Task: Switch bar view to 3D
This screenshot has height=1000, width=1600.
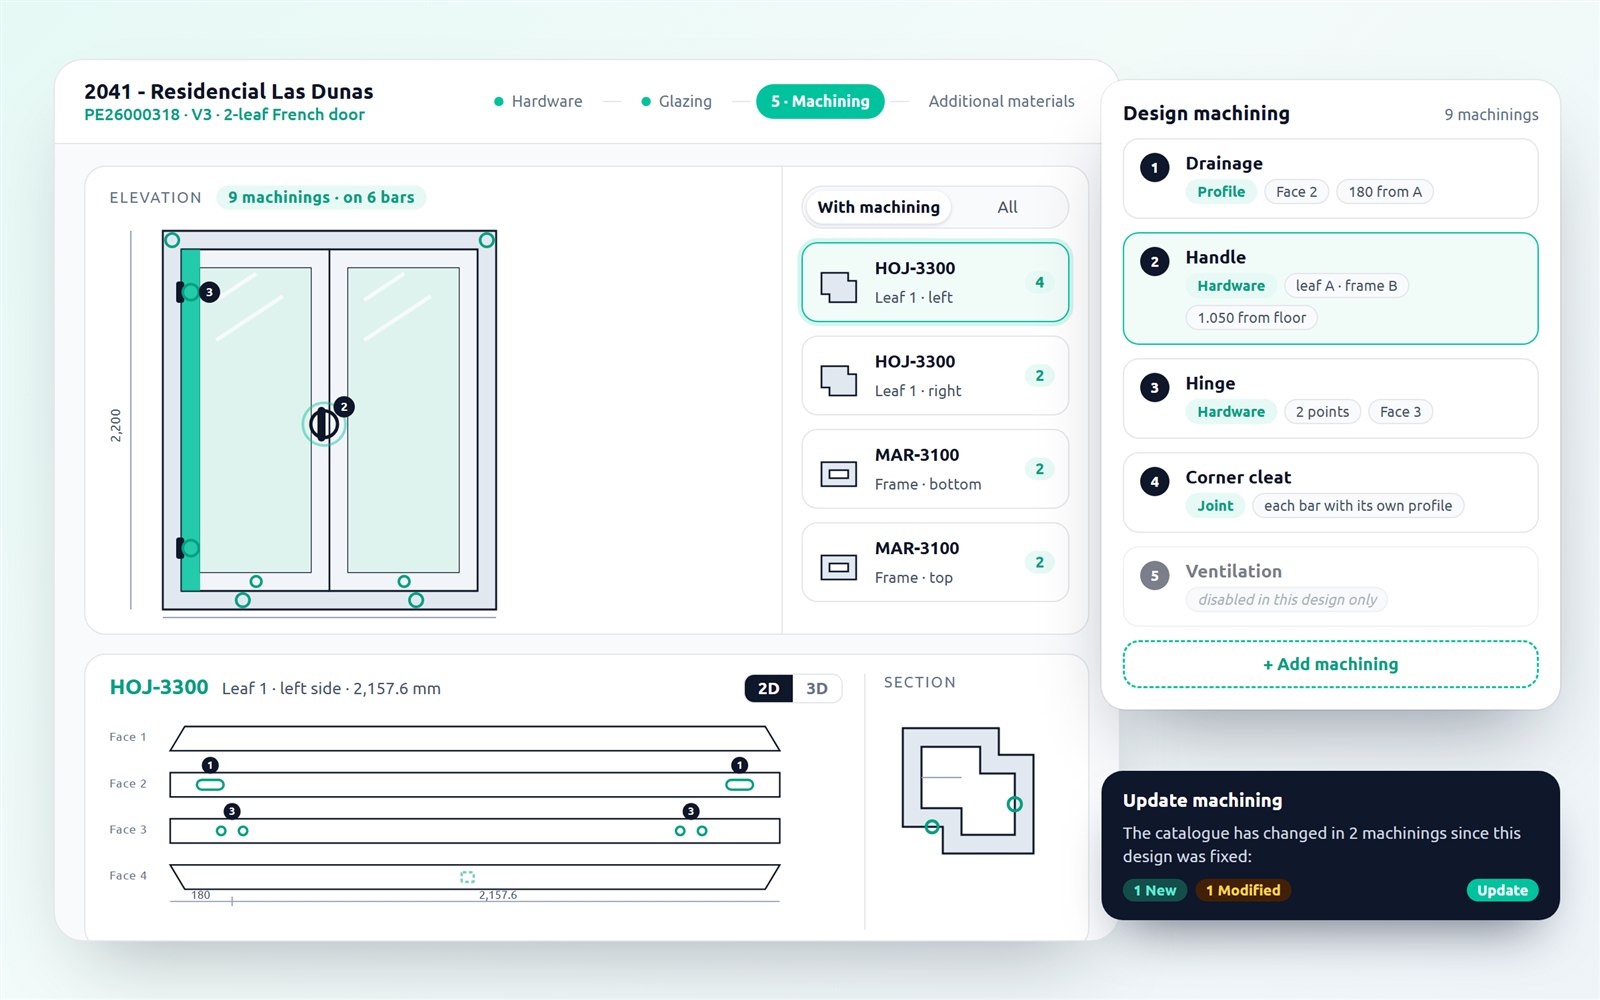Action: tap(817, 688)
